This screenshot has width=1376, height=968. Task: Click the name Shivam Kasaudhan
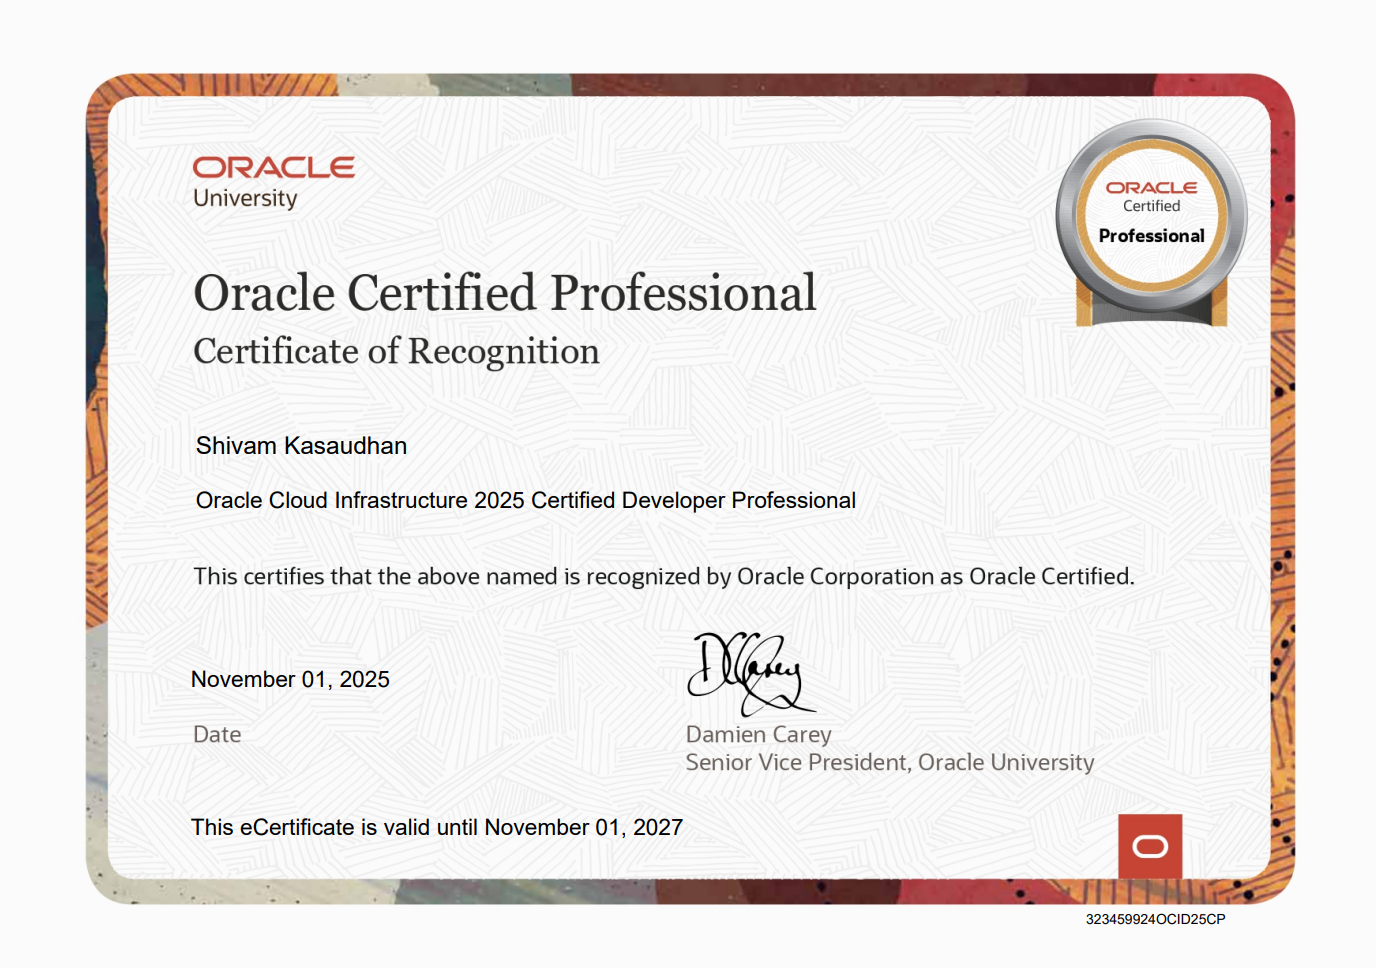pos(301,446)
